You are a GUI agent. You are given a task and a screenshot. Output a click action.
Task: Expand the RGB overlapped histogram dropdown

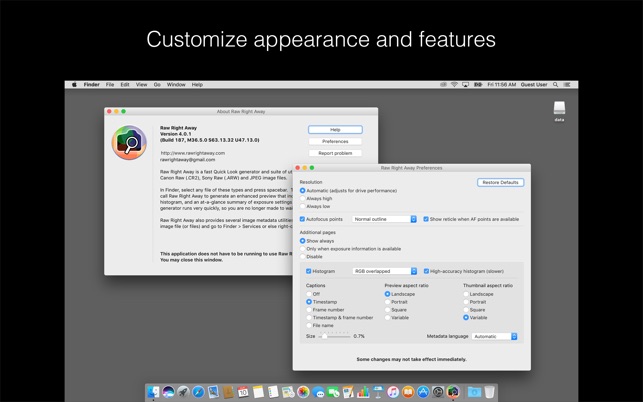[x=385, y=271]
